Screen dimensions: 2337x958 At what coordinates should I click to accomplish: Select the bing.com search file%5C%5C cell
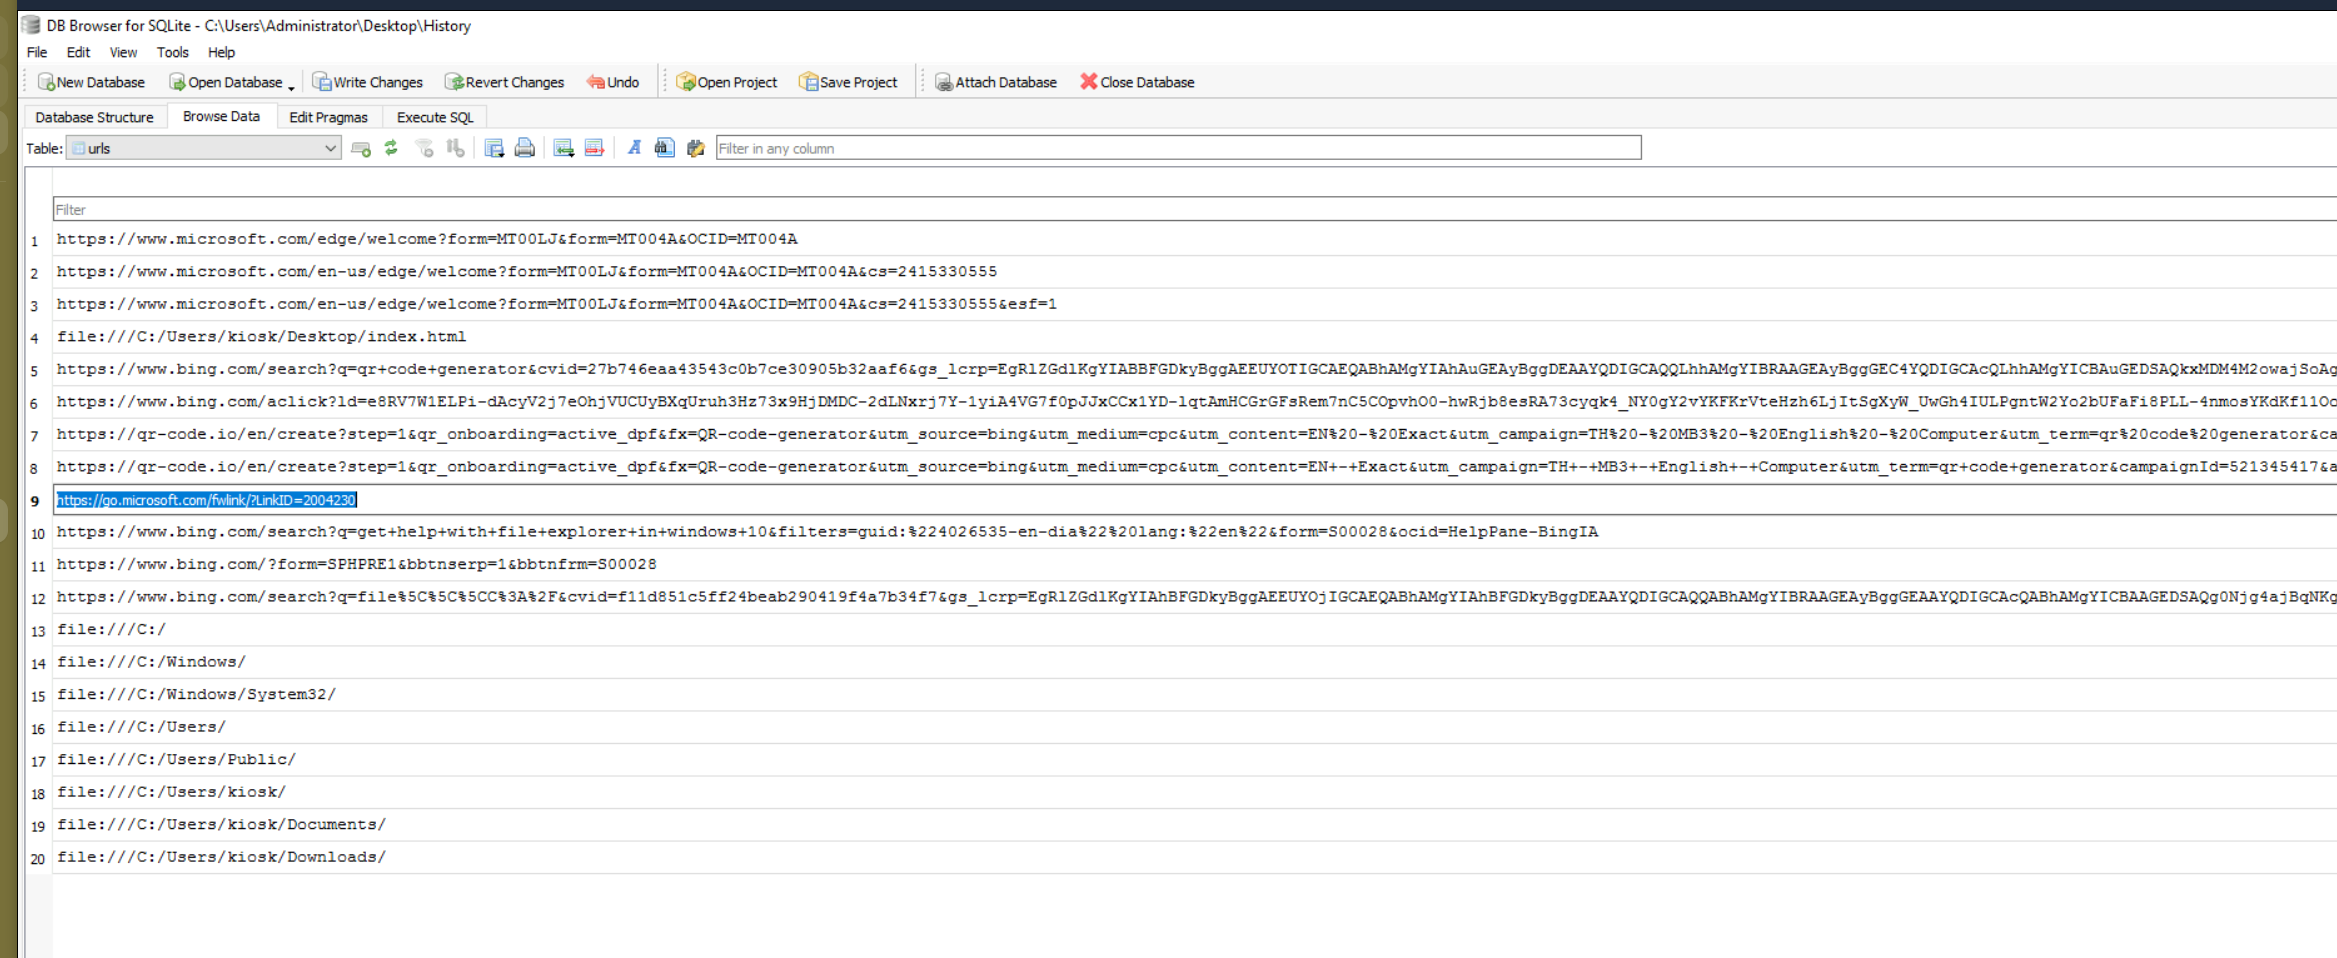[1195, 597]
